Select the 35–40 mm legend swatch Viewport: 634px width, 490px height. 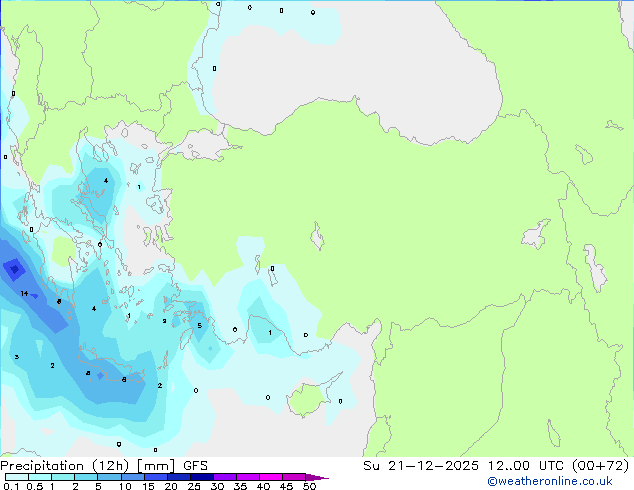point(248,477)
